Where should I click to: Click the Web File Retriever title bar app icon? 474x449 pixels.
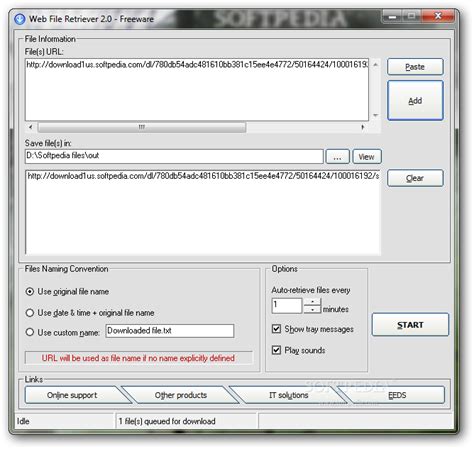click(20, 19)
